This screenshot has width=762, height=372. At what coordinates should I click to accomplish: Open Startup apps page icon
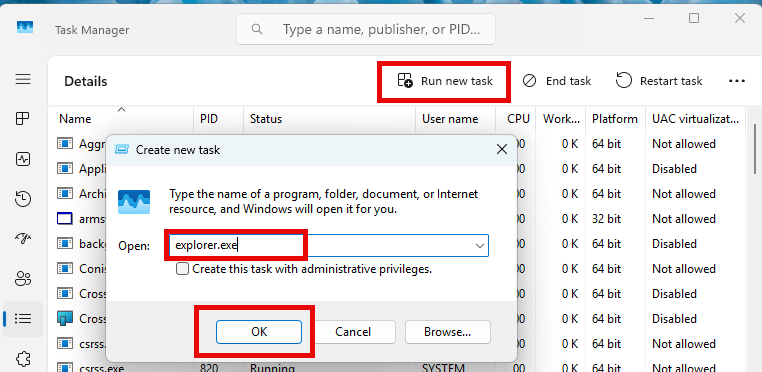pos(23,238)
